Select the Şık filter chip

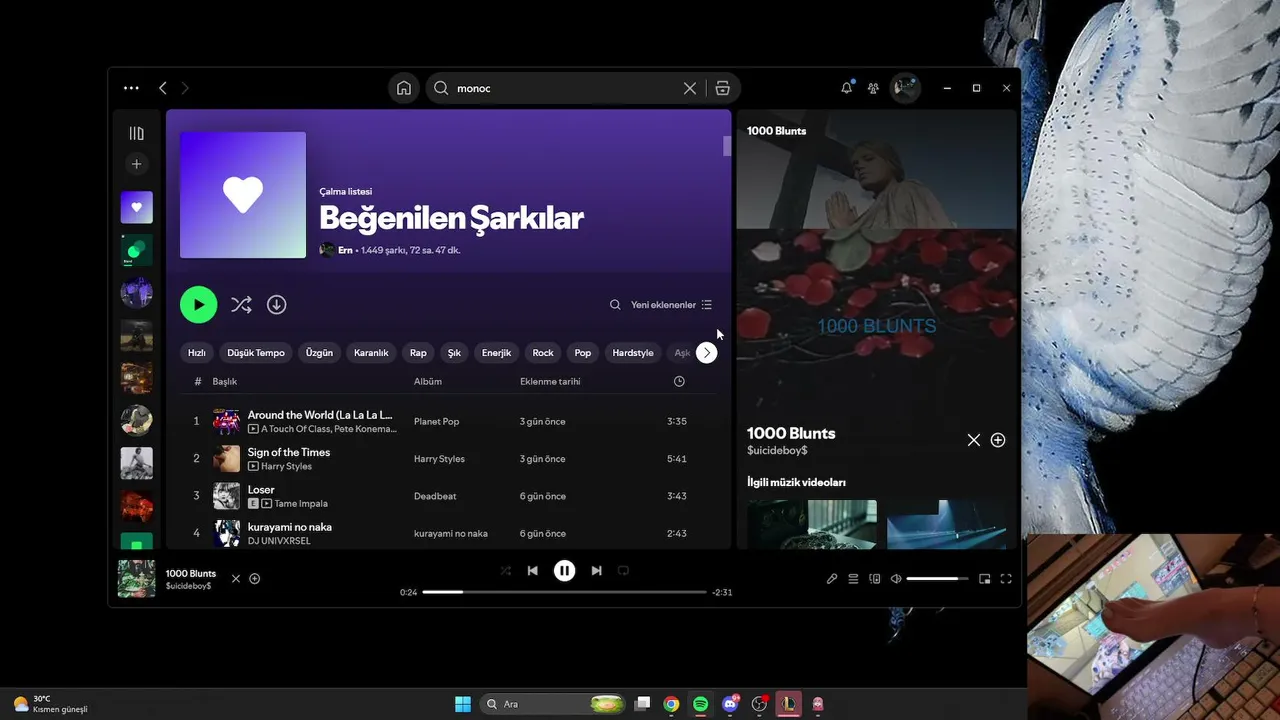coord(454,353)
